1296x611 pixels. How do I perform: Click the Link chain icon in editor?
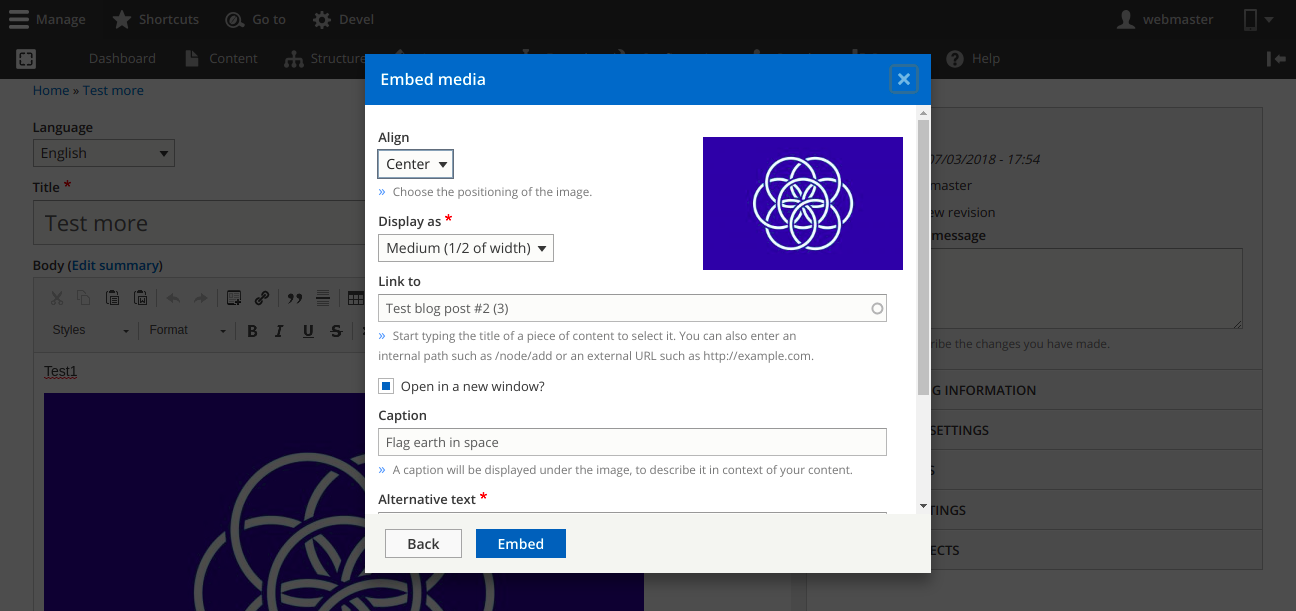click(x=261, y=298)
